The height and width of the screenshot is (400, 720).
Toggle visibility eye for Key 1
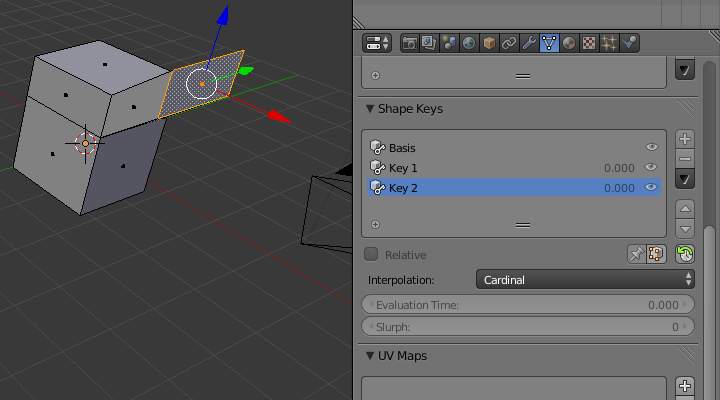(651, 167)
